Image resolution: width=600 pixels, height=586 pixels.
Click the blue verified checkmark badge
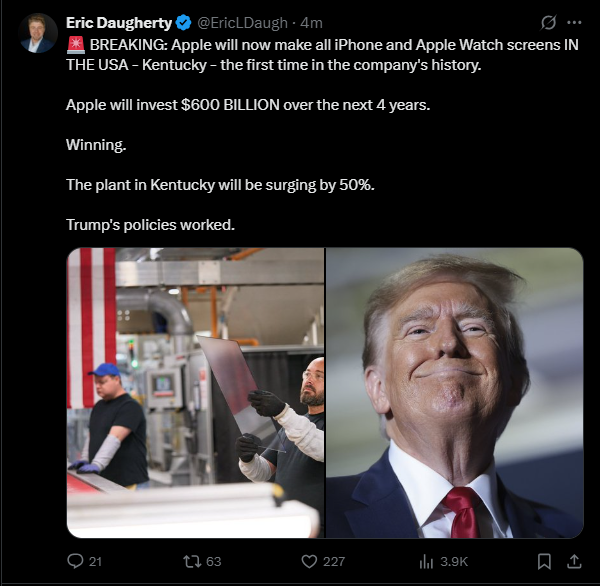pos(183,23)
